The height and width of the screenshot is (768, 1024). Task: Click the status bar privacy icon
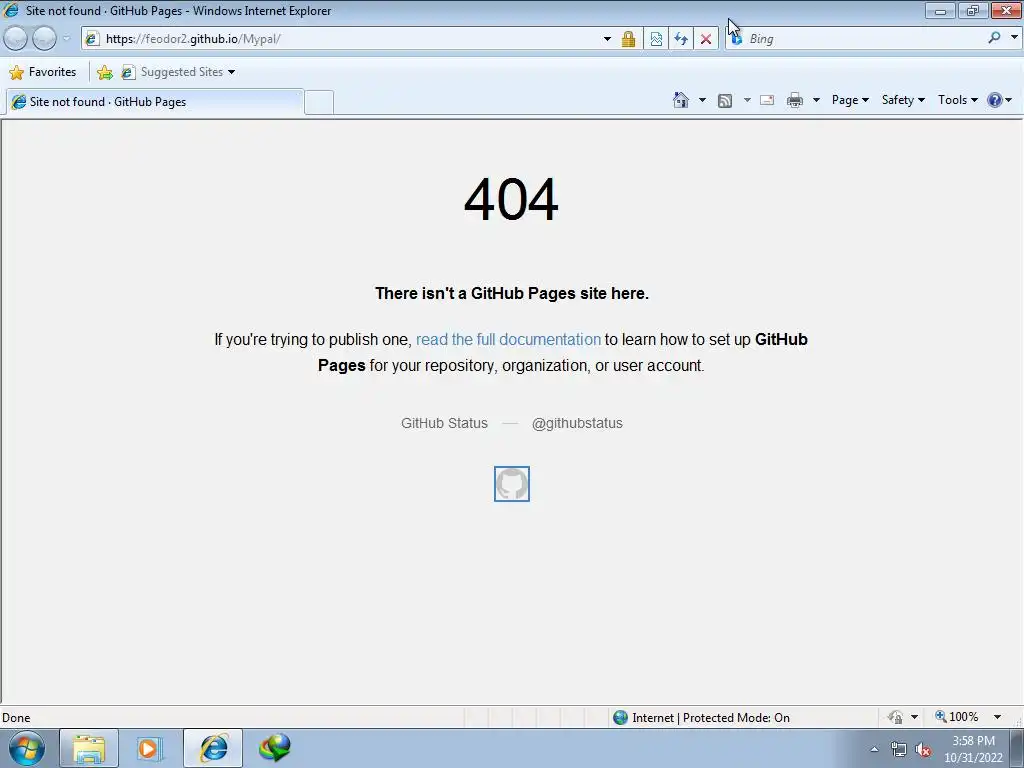(x=895, y=717)
